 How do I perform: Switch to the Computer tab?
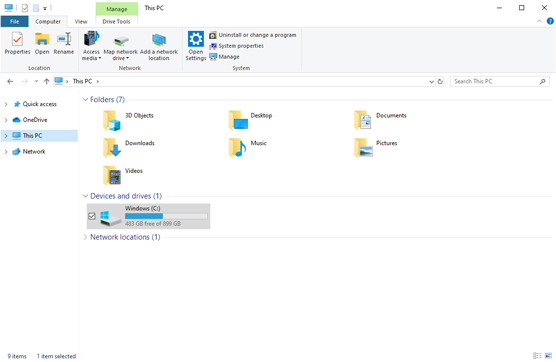[x=48, y=22]
